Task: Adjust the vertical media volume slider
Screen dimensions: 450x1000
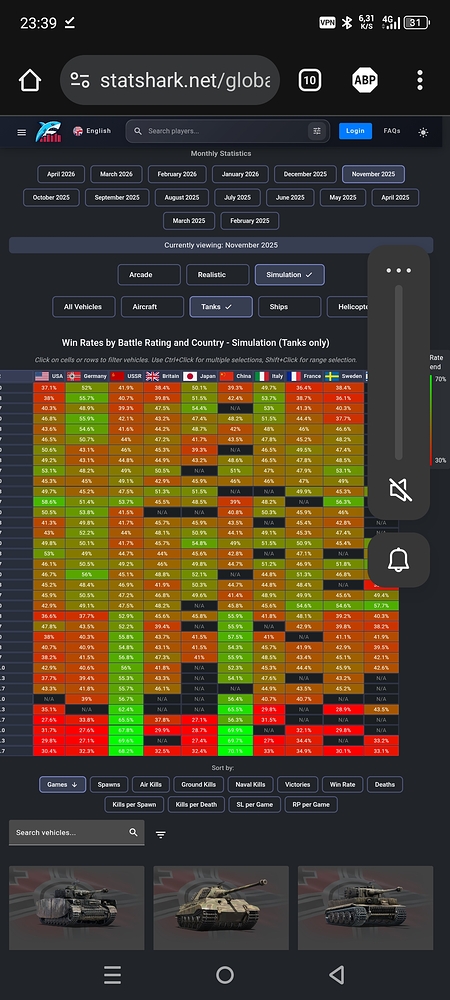Action: pos(399,372)
